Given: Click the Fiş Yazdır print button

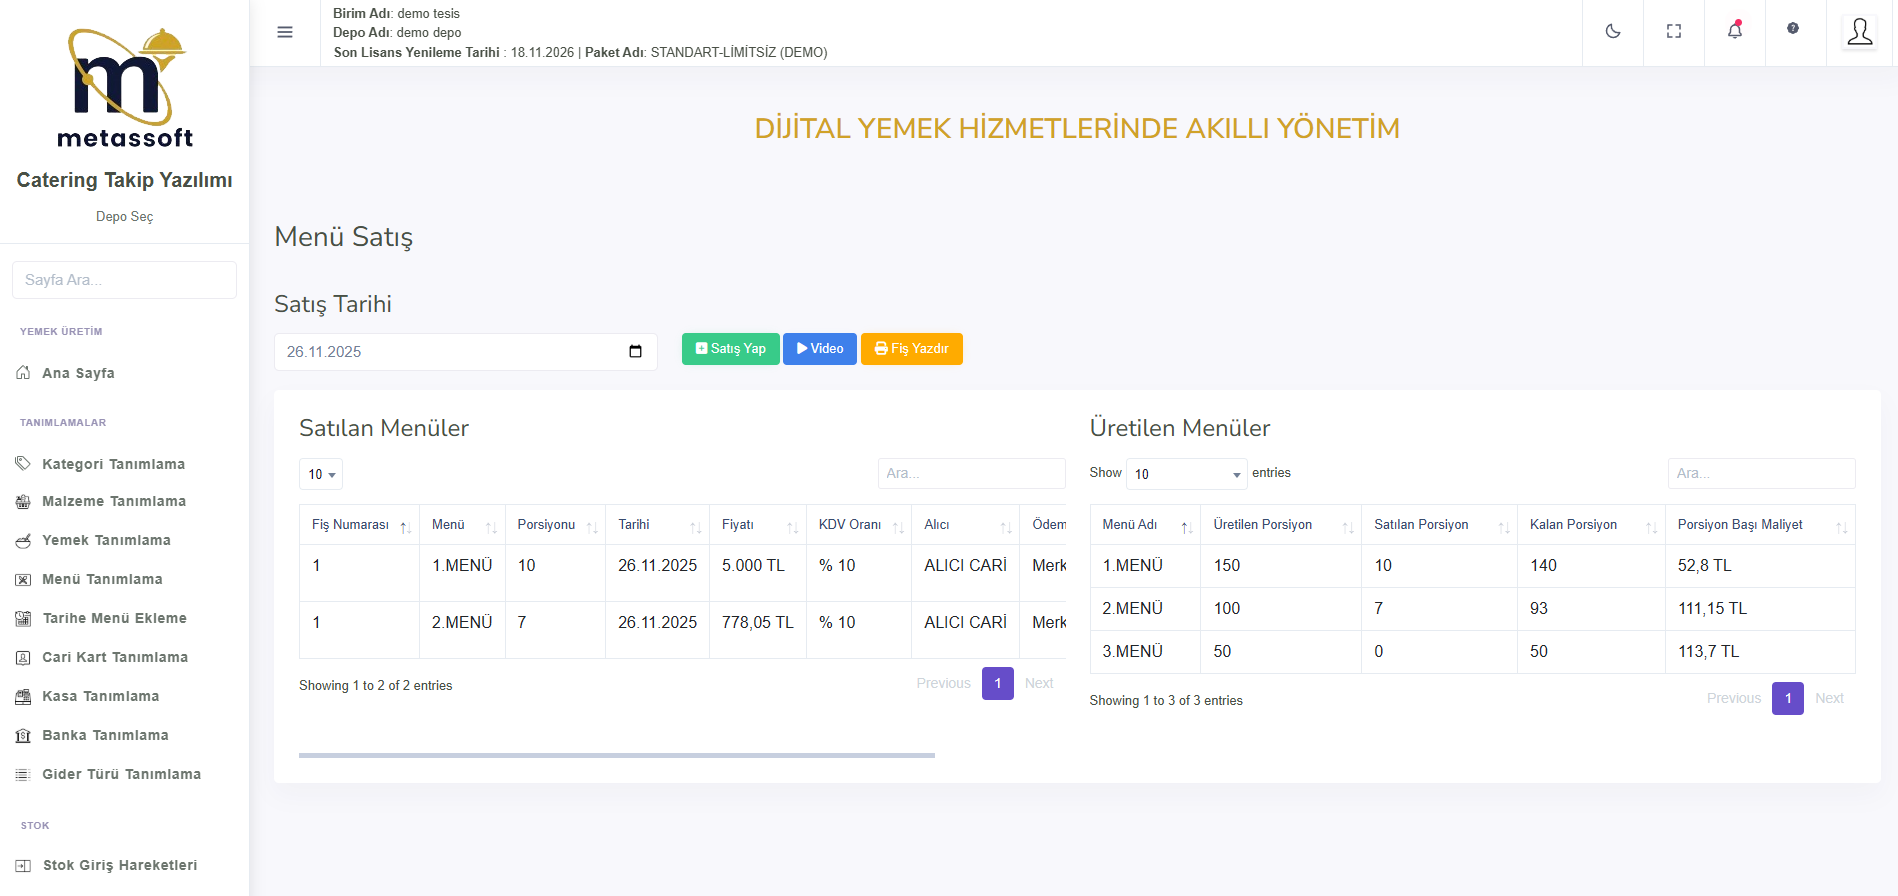Looking at the screenshot, I should (912, 349).
